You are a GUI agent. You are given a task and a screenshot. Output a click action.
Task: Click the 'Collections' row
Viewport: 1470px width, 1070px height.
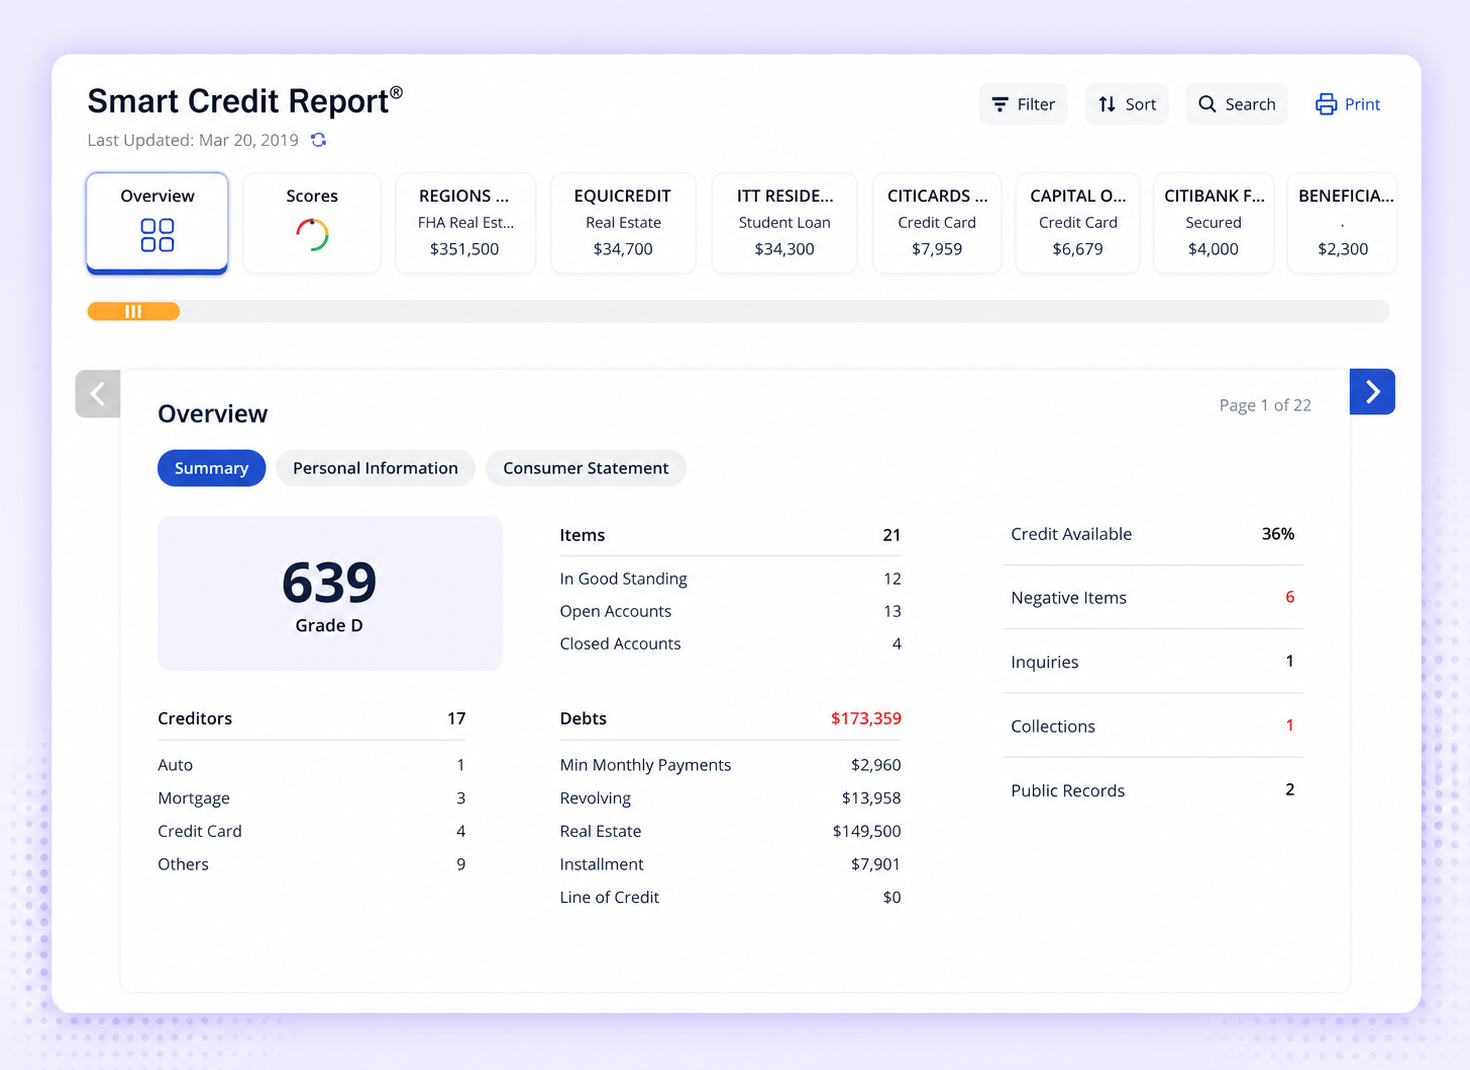tap(1153, 725)
